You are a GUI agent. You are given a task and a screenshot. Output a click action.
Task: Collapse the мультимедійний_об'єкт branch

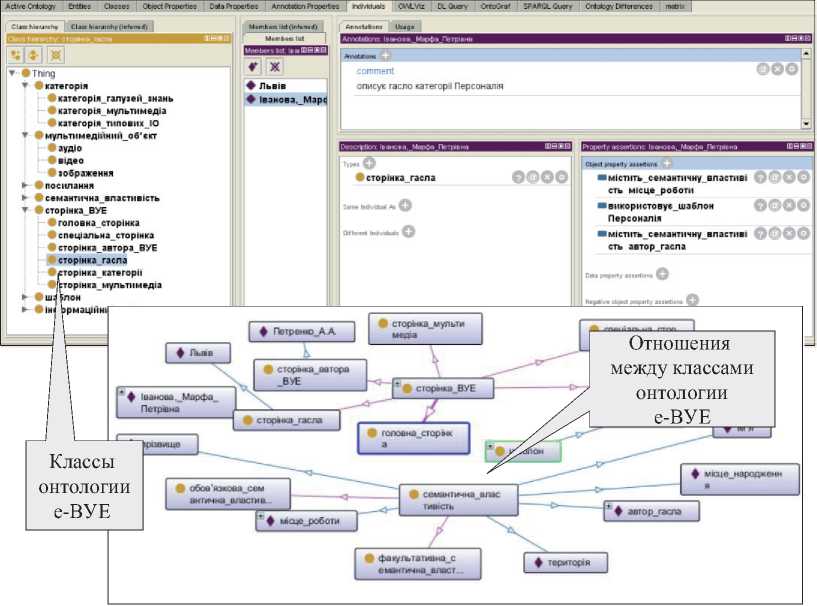click(x=24, y=135)
